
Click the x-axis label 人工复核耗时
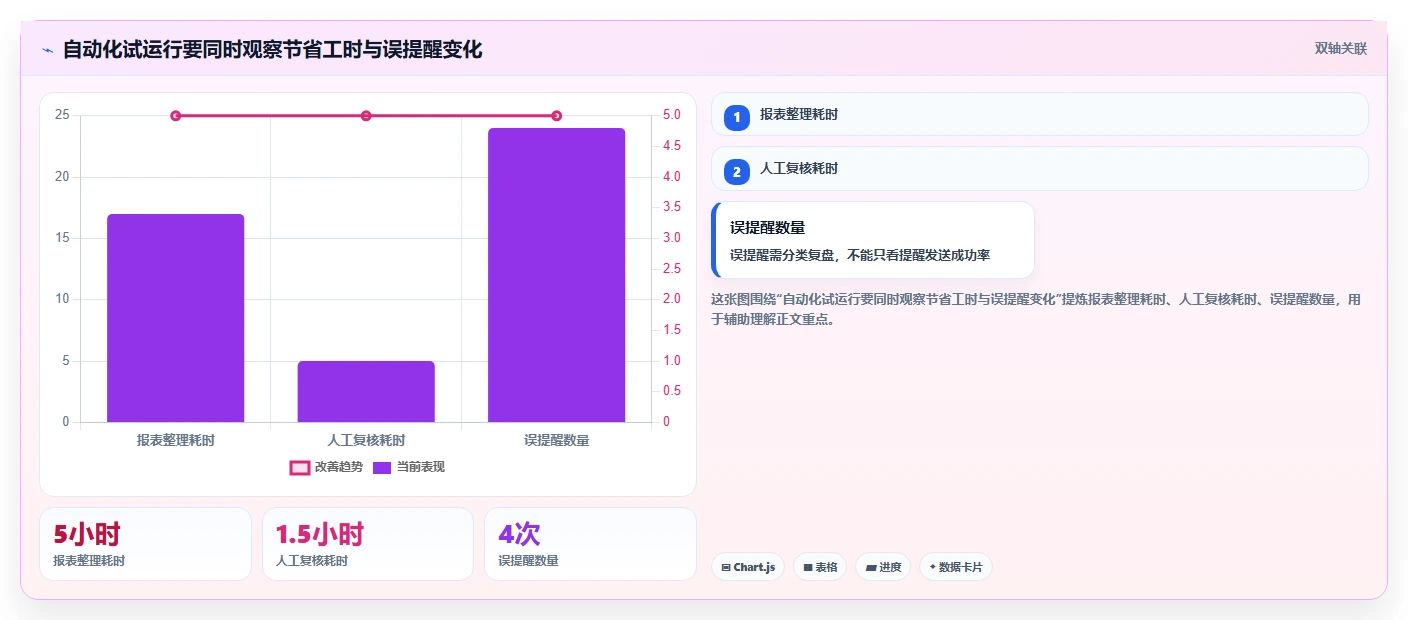coord(366,440)
